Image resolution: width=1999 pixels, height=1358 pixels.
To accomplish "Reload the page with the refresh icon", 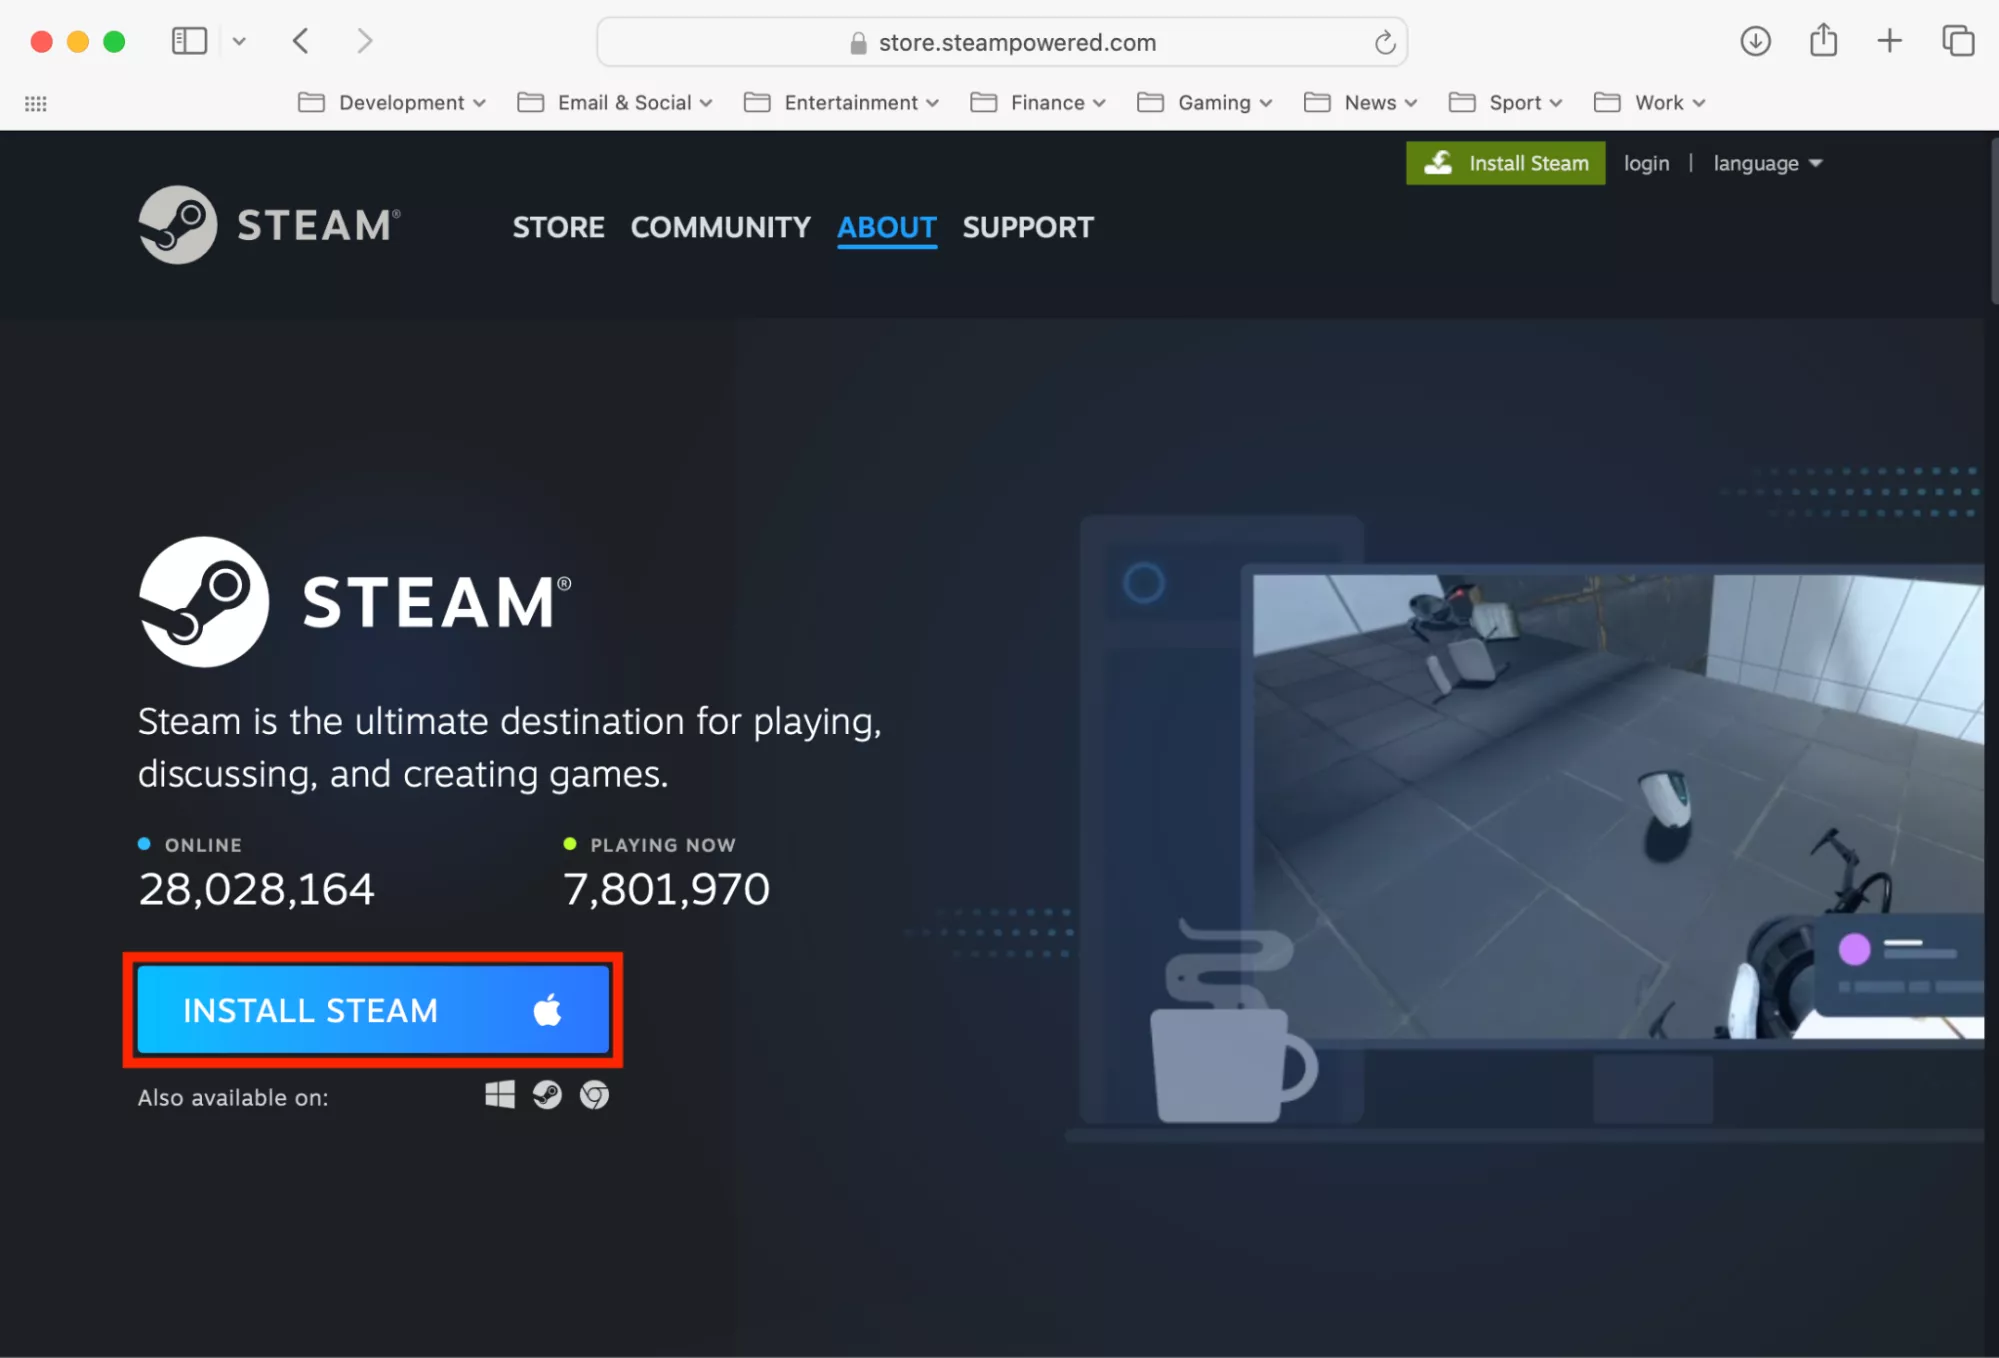I will click(1384, 42).
